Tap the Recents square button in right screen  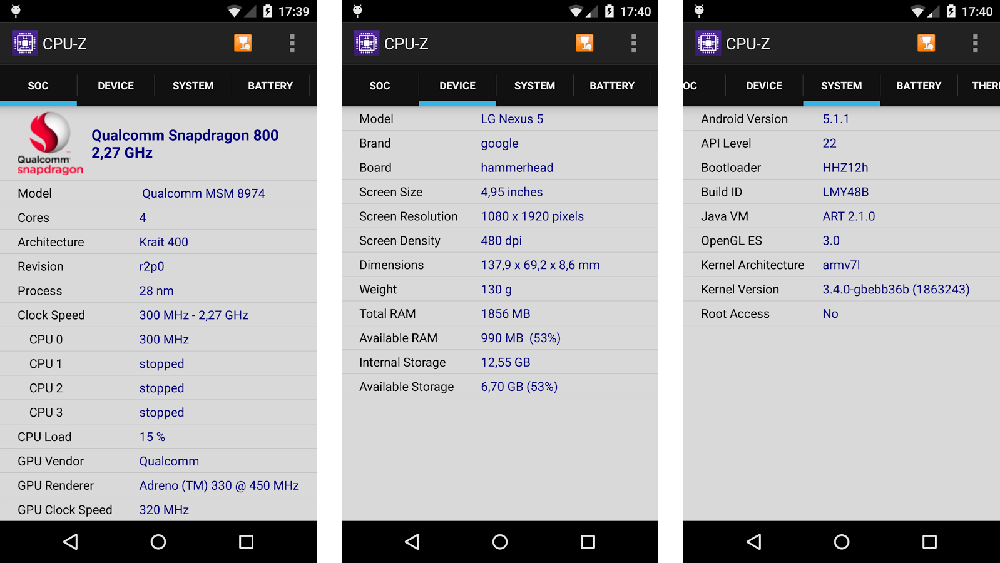929,542
